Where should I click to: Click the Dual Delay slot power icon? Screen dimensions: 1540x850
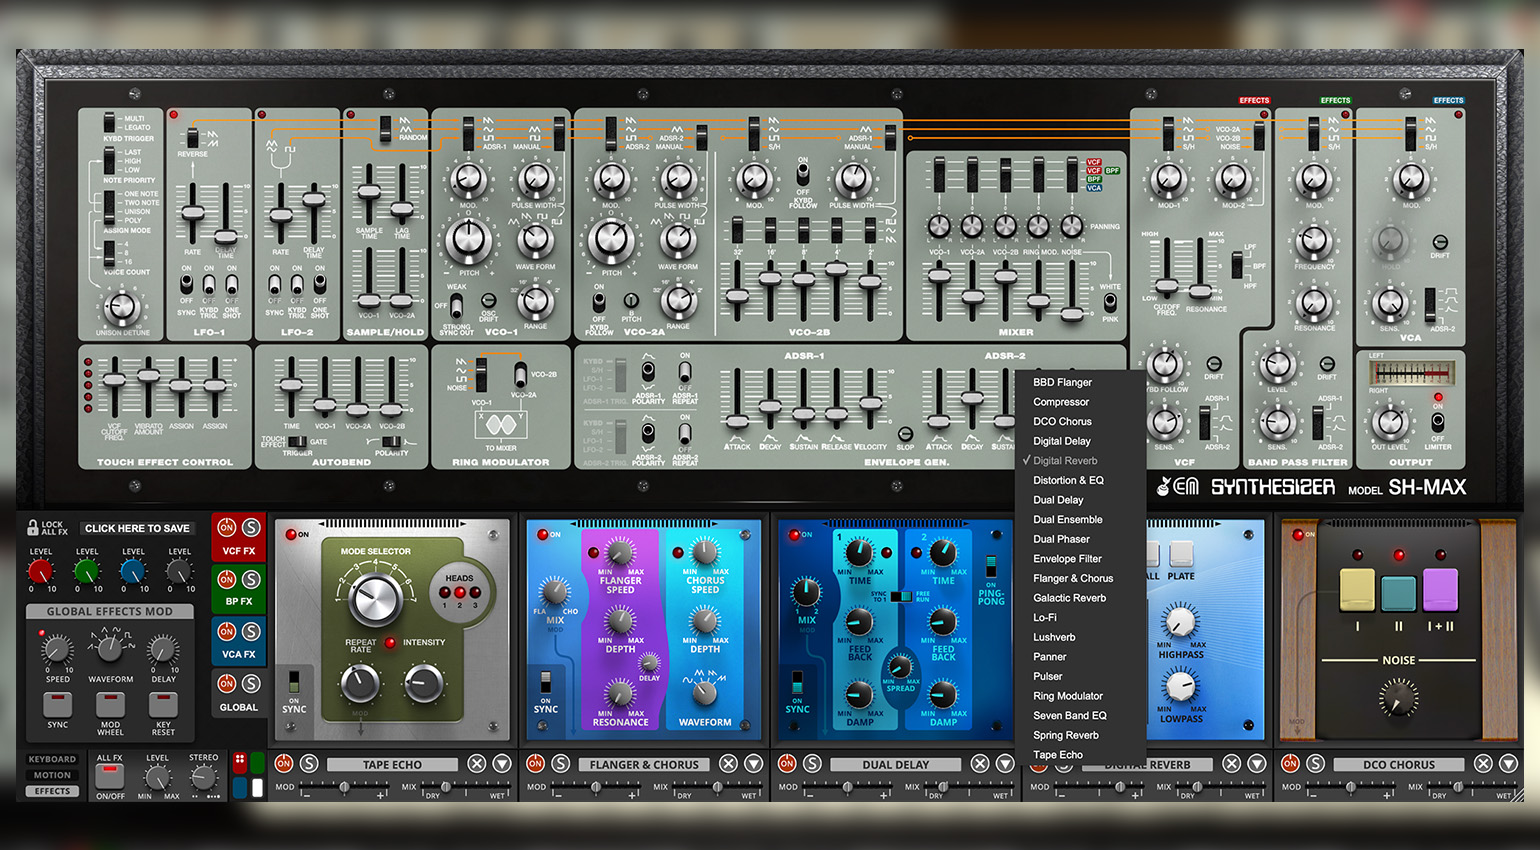787,764
